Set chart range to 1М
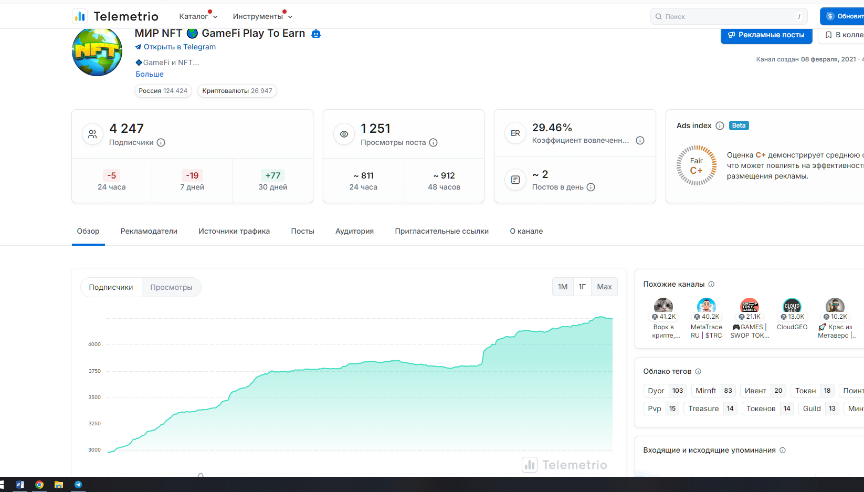 (x=563, y=286)
